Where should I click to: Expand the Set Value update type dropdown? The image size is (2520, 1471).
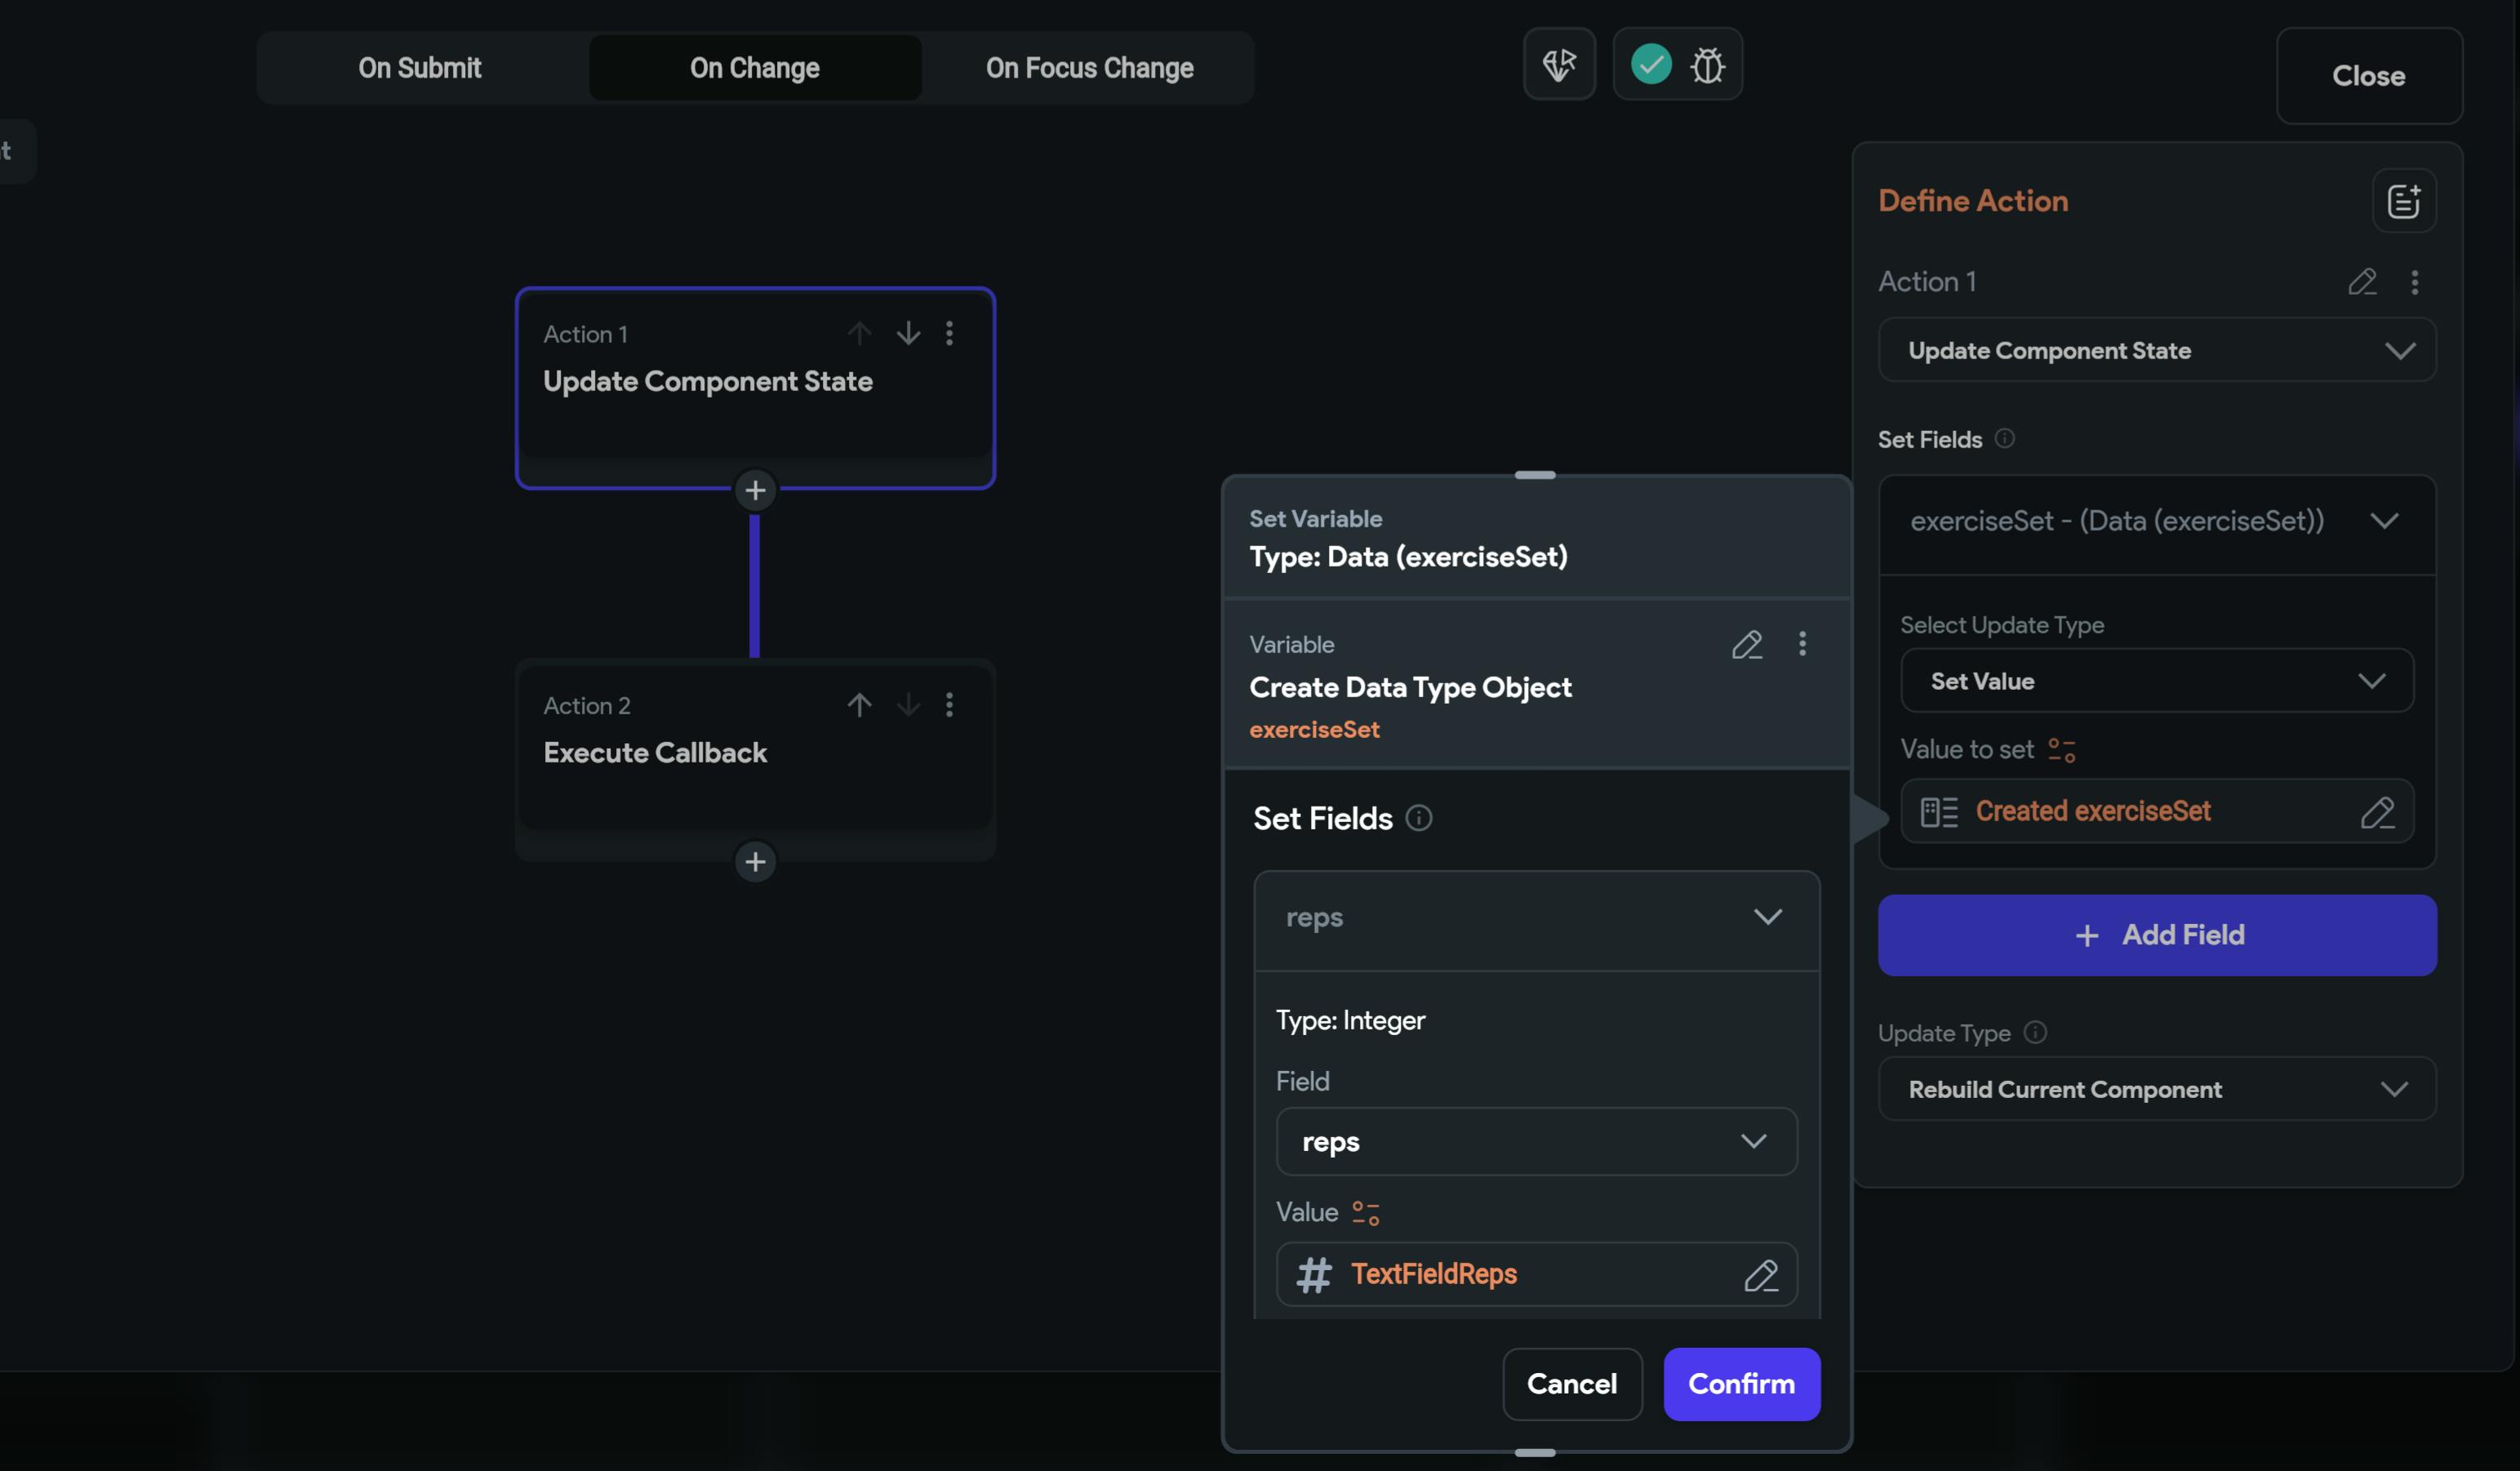click(x=2156, y=682)
